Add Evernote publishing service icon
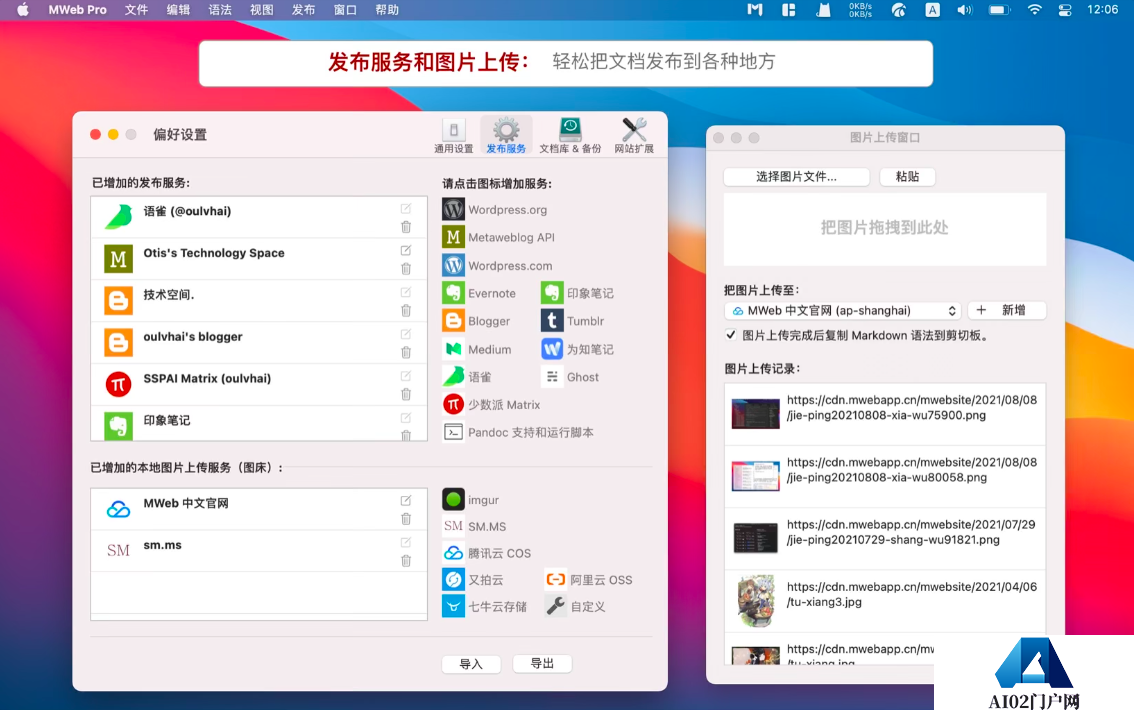This screenshot has height=710, width=1134. click(x=453, y=293)
